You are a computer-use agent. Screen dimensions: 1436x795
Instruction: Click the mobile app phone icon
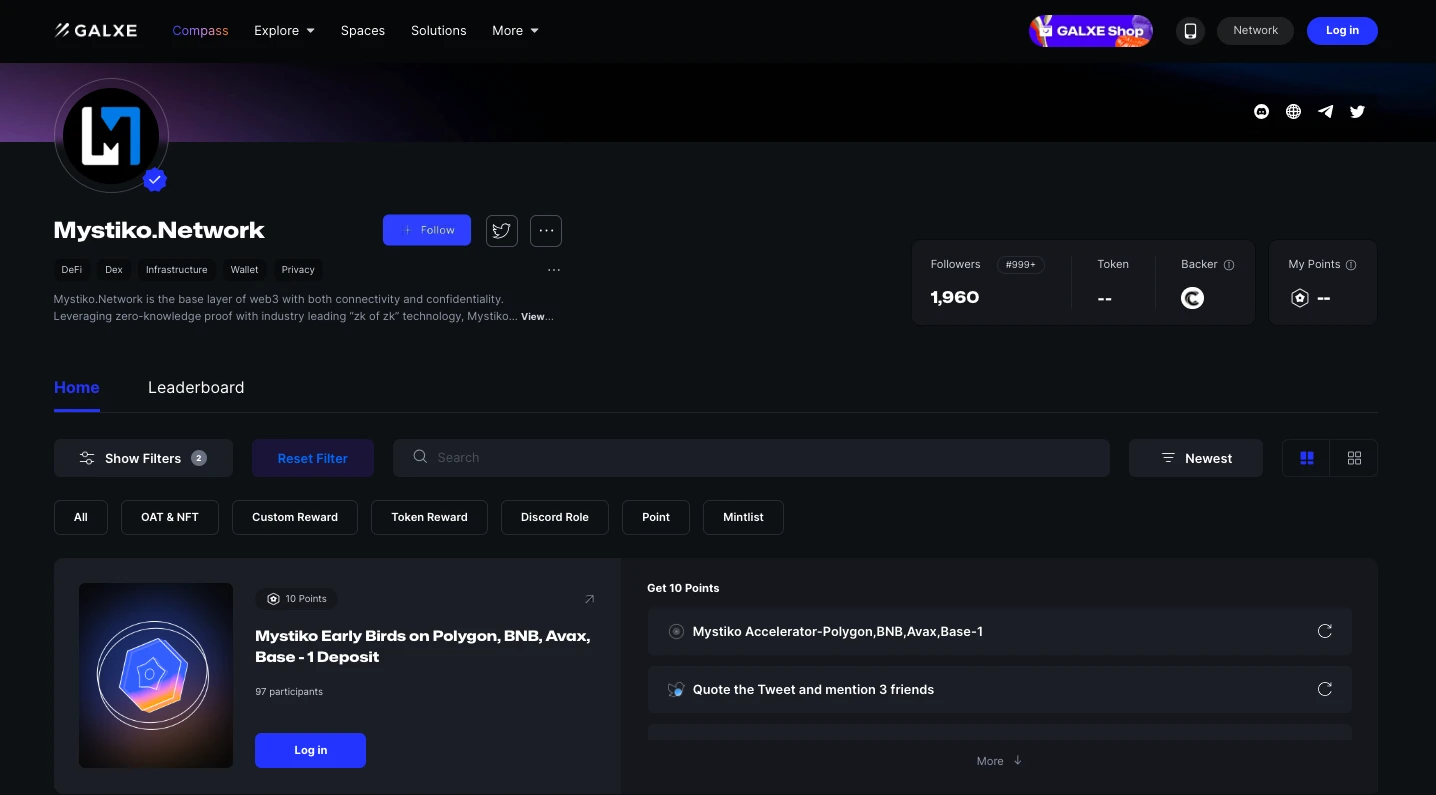(1190, 31)
